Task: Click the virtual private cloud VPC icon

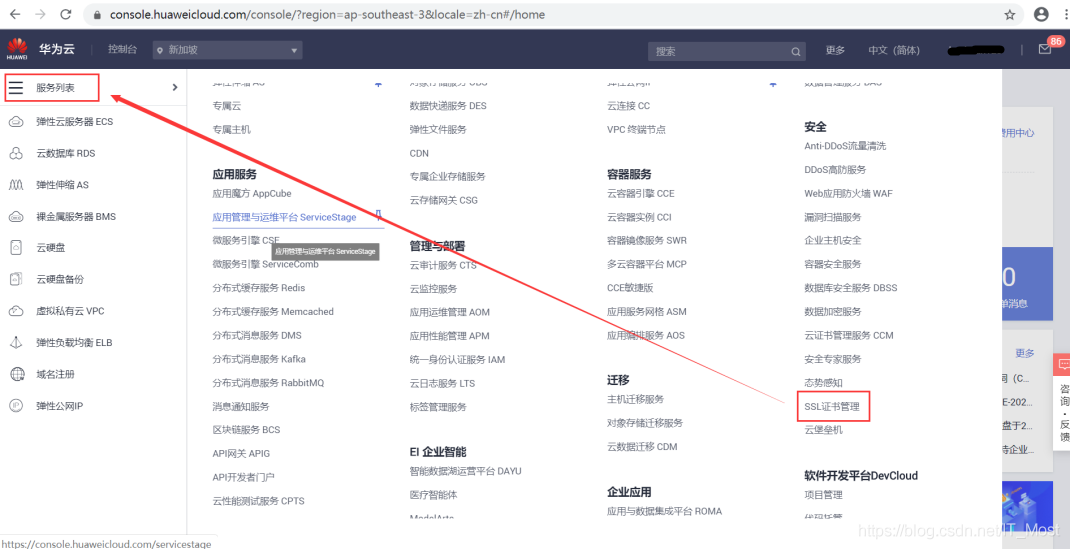Action: (x=16, y=311)
